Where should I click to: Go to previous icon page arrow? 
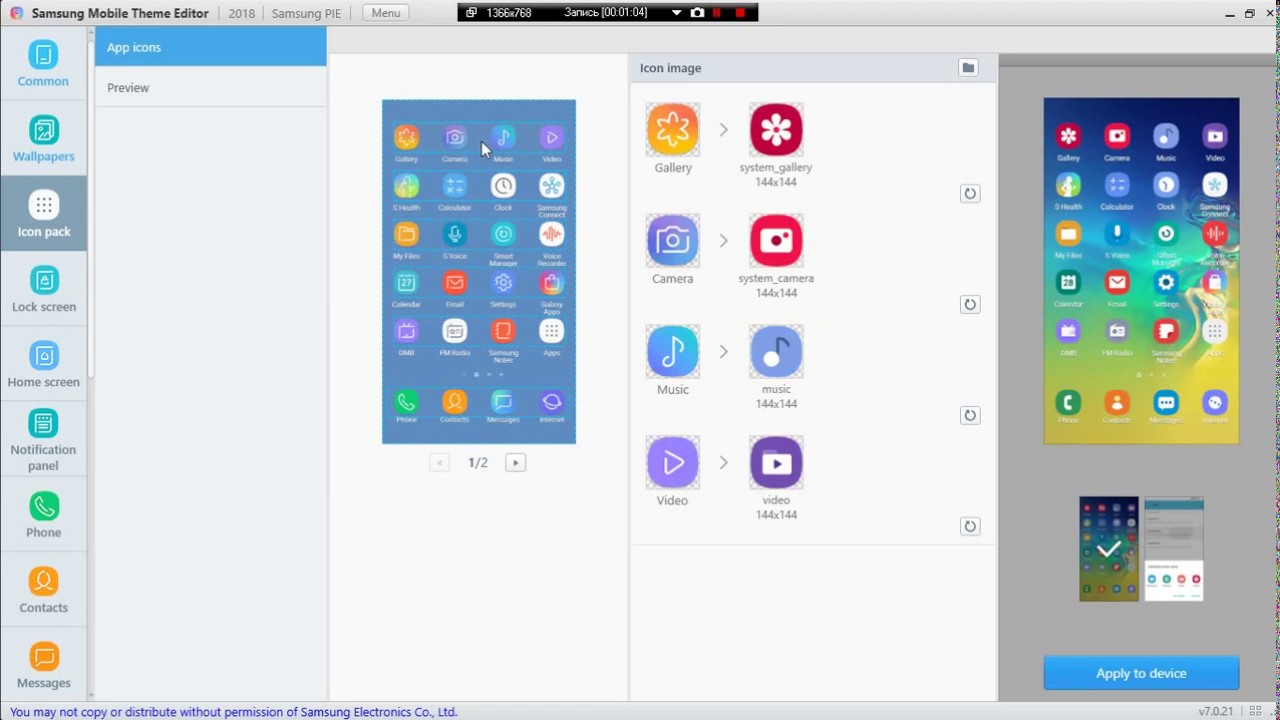[x=439, y=462]
